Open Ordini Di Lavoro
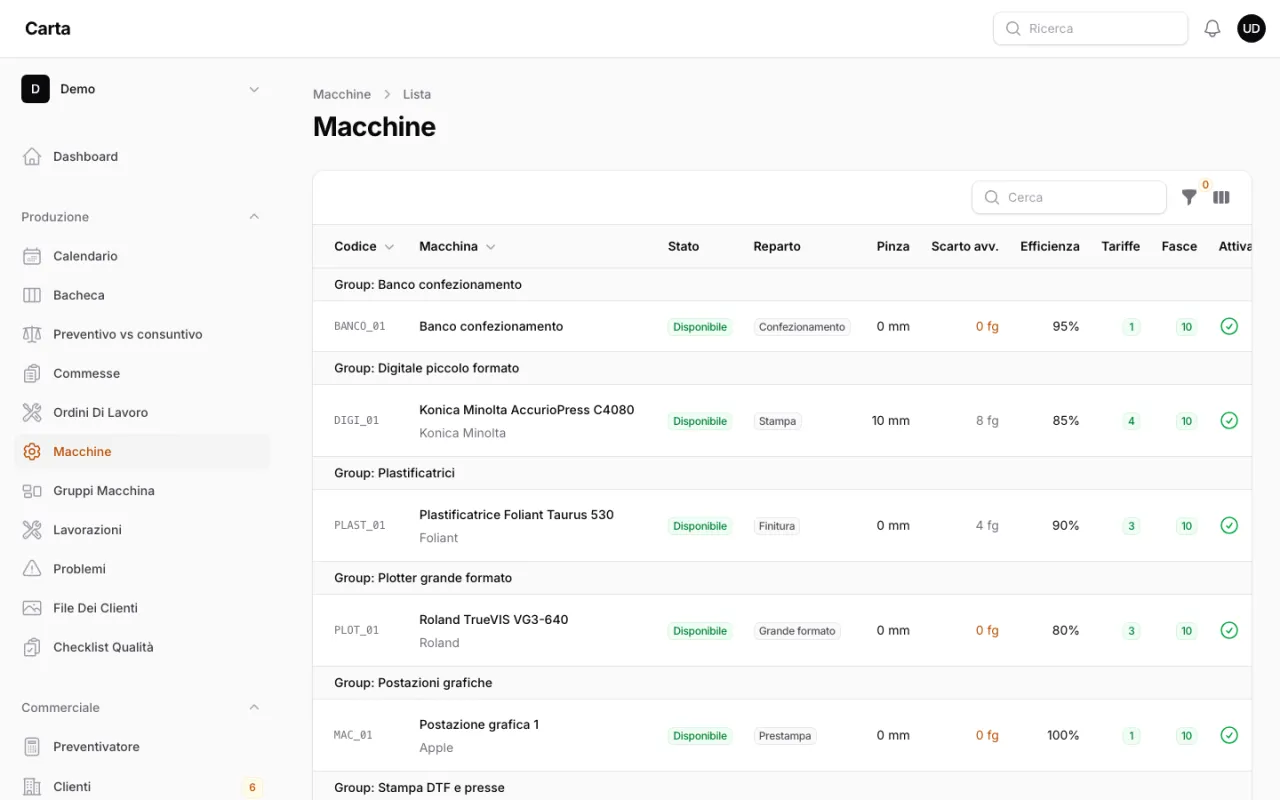The height and width of the screenshot is (800, 1280). click(x=142, y=412)
